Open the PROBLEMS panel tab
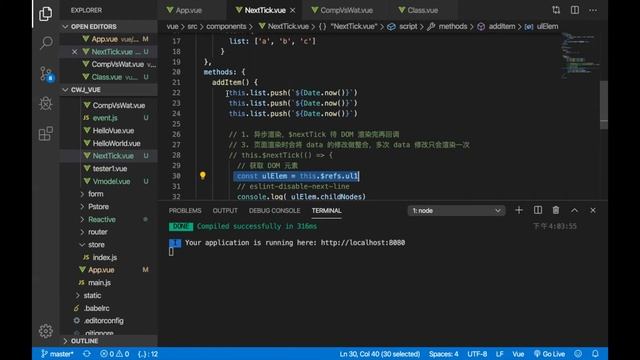640x360 pixels. [x=185, y=211]
